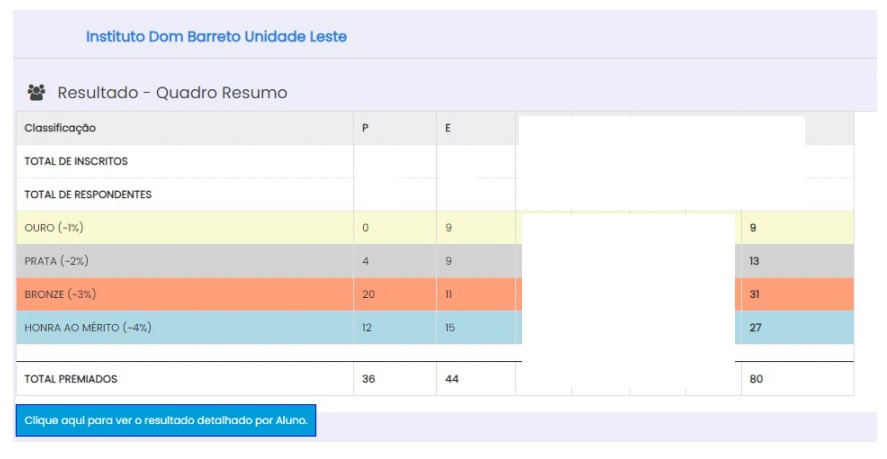Click the OURO (~1%) row label
Viewport: 887px width, 459px height.
pos(54,228)
